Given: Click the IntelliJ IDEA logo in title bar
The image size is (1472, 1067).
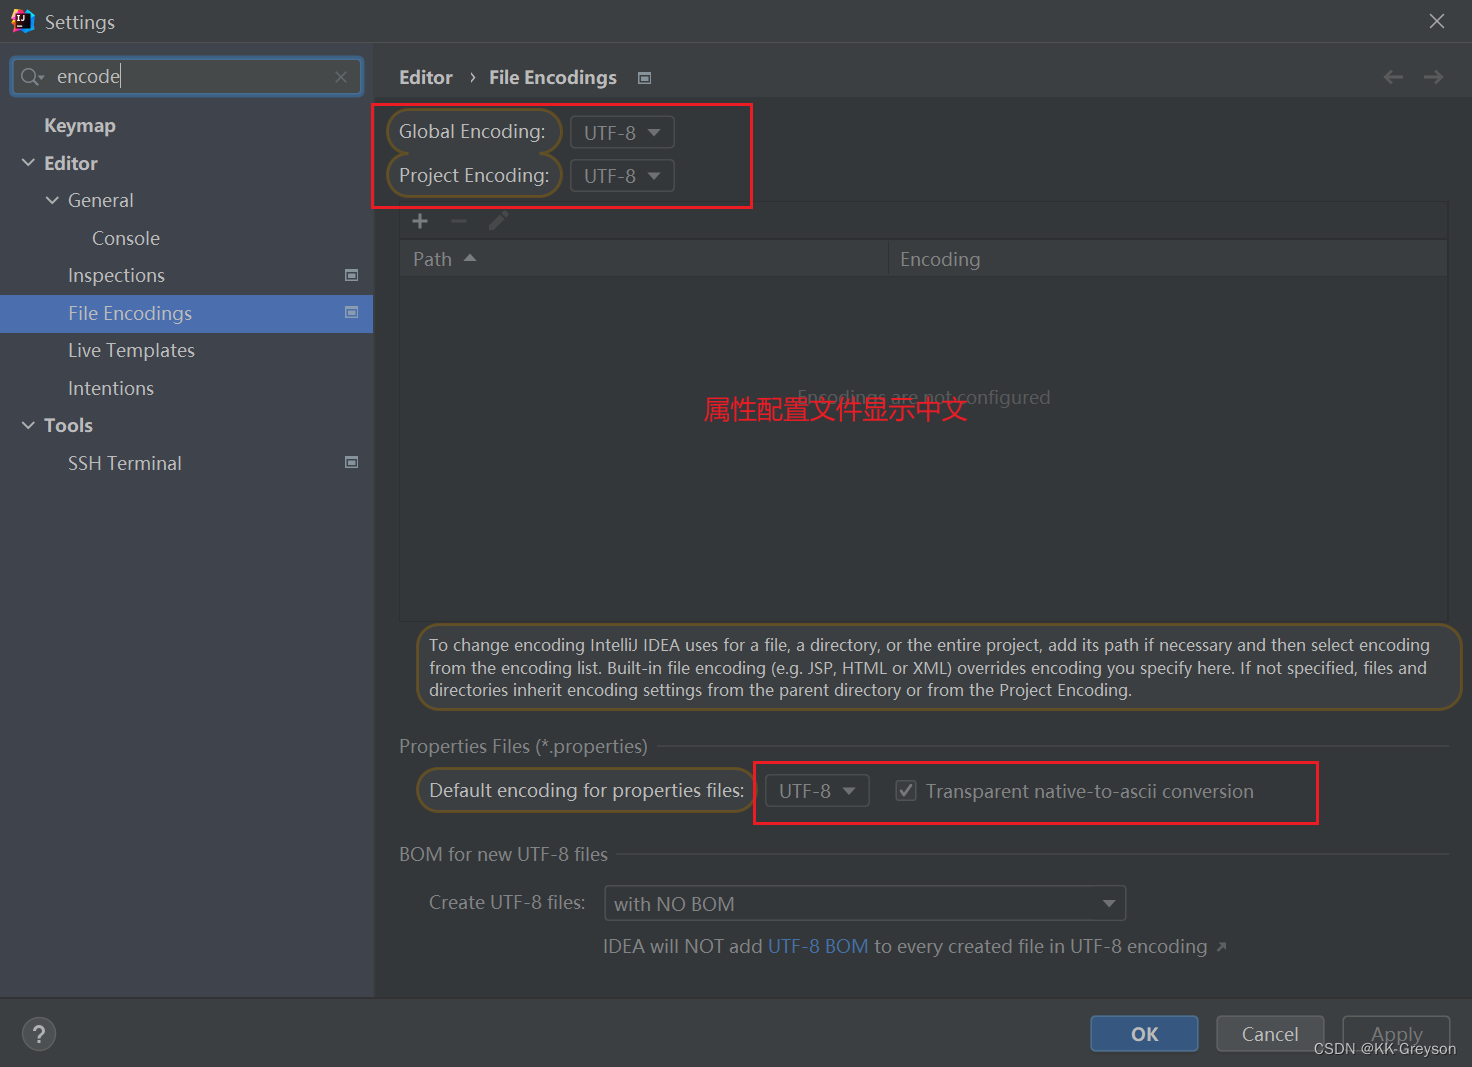Looking at the screenshot, I should (x=22, y=21).
